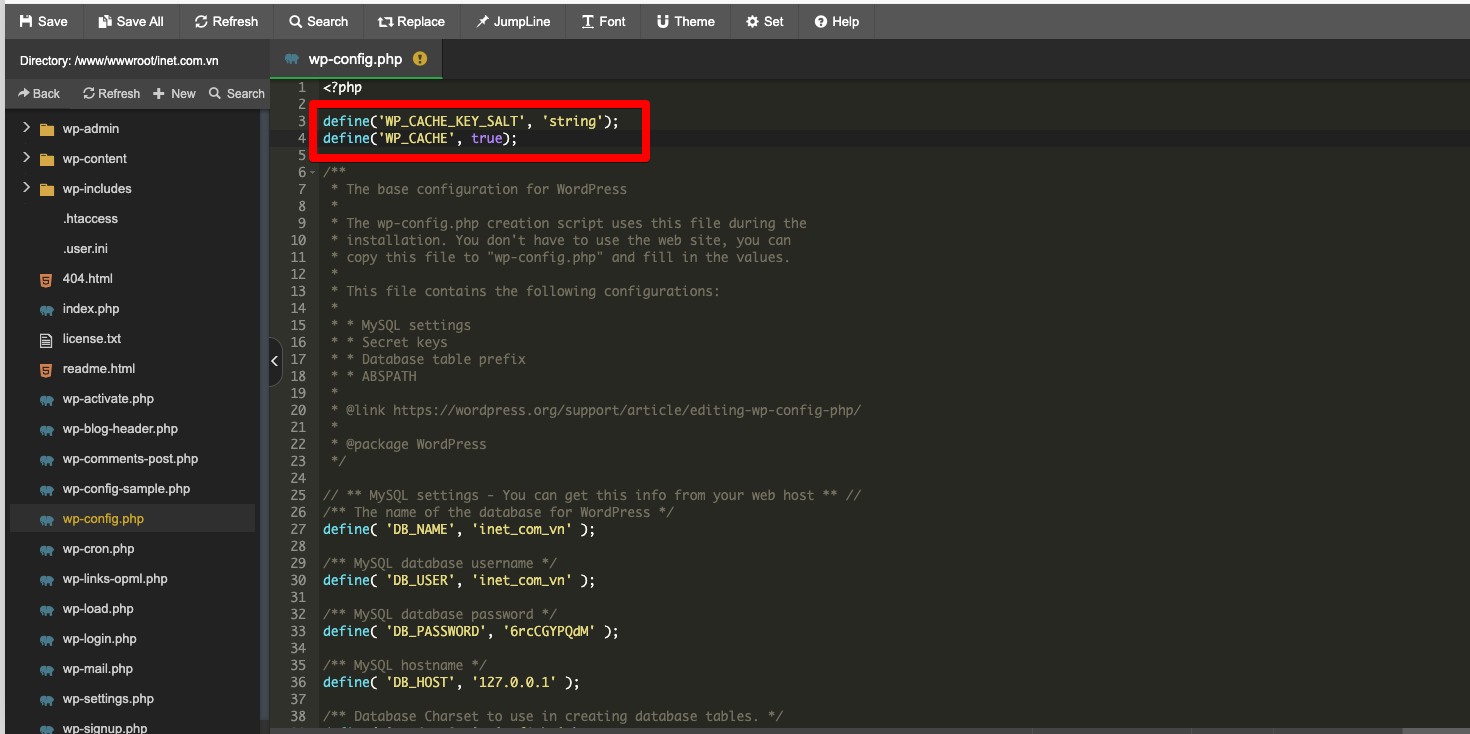Open the wp-settings.php file name

(108, 698)
